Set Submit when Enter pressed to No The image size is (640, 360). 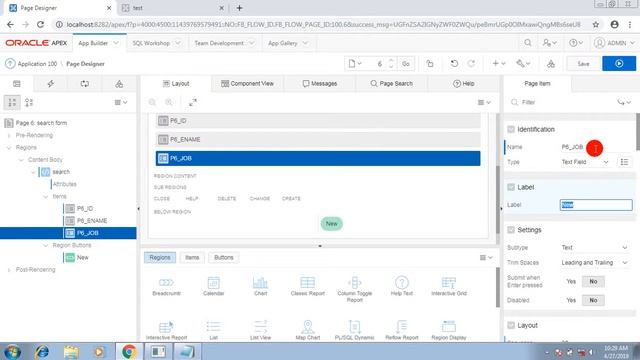coord(593,281)
